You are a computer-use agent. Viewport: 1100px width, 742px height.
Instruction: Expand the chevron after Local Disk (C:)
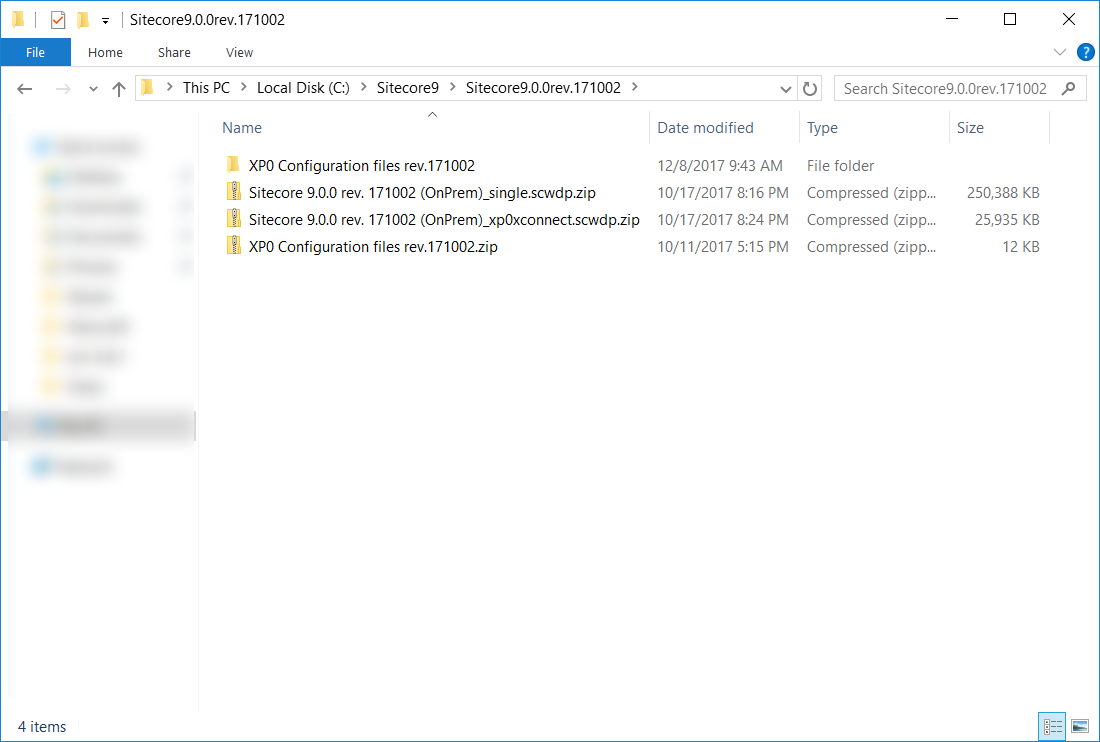363,87
